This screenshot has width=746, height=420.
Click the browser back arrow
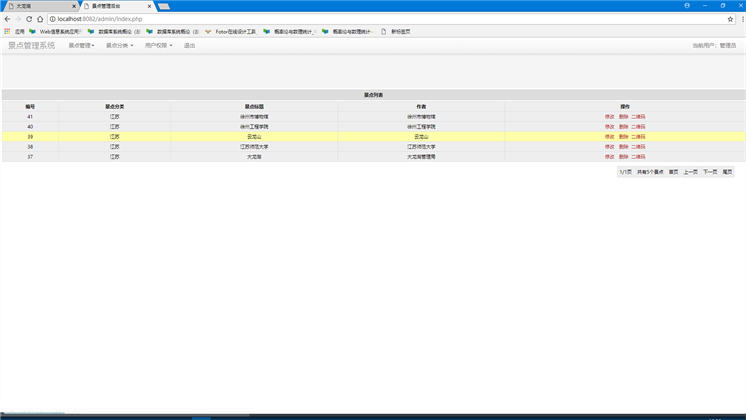pos(7,19)
